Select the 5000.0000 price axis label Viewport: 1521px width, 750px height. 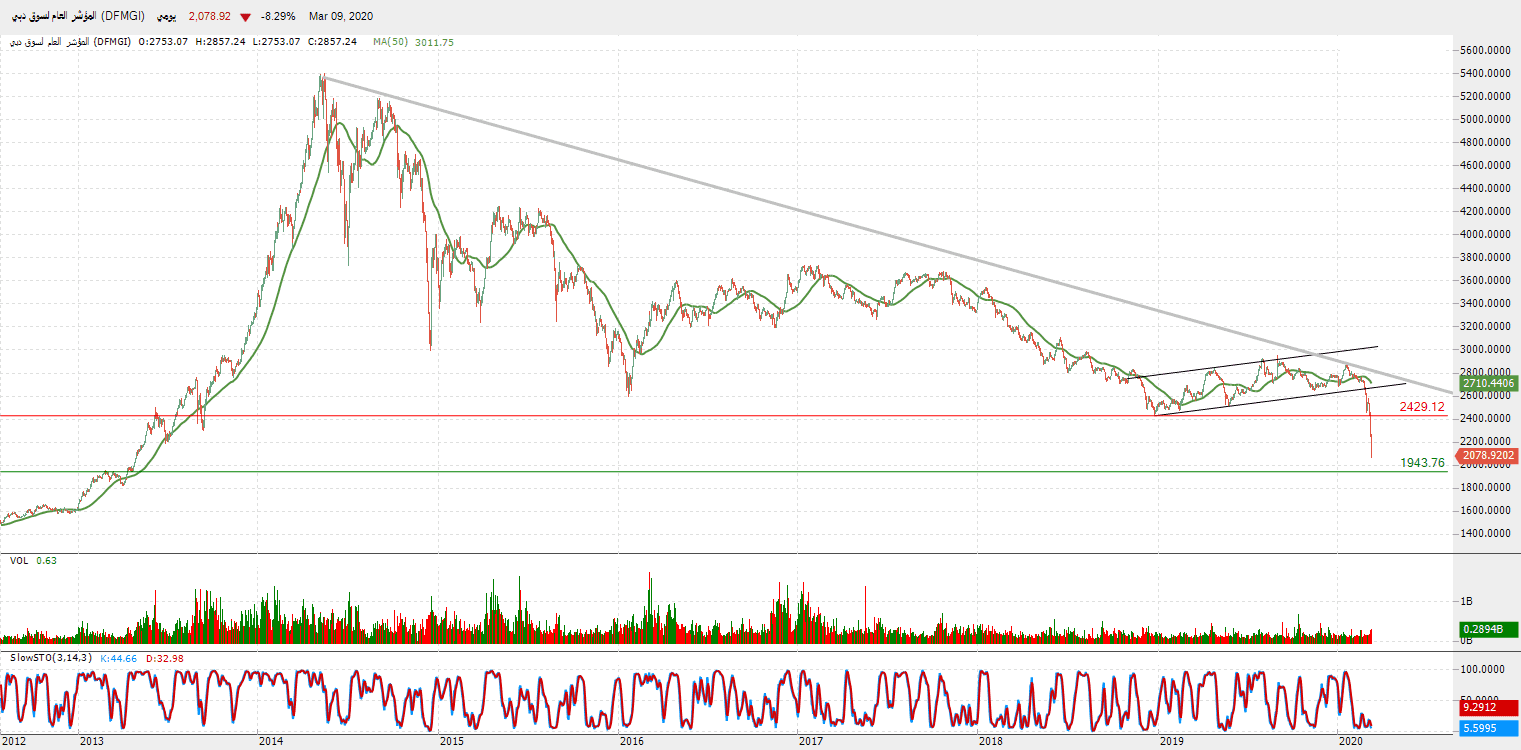pyautogui.click(x=1484, y=119)
